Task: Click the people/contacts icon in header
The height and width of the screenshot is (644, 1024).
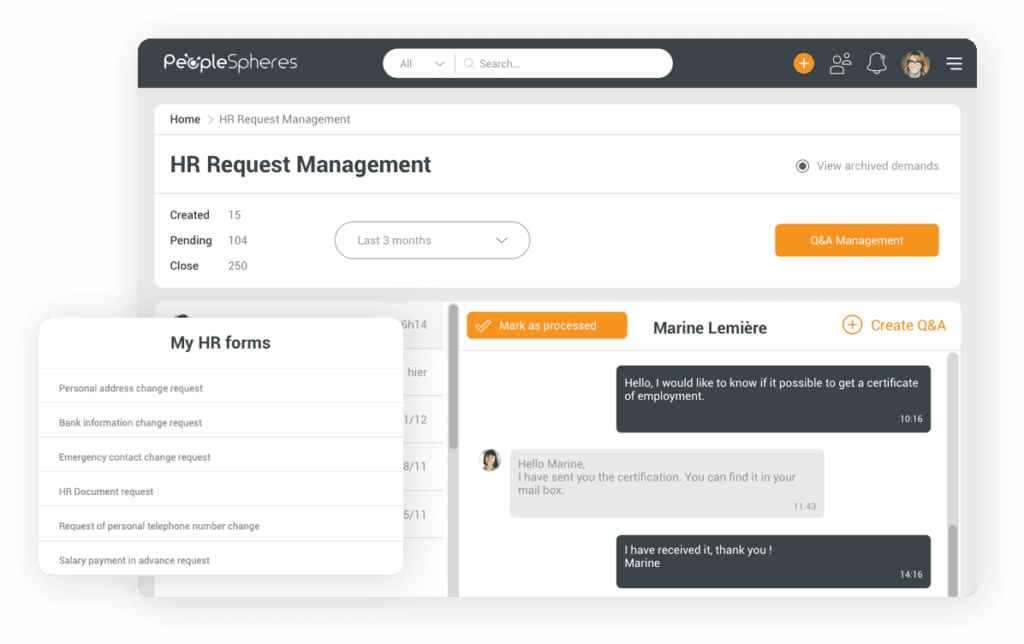Action: (x=840, y=62)
